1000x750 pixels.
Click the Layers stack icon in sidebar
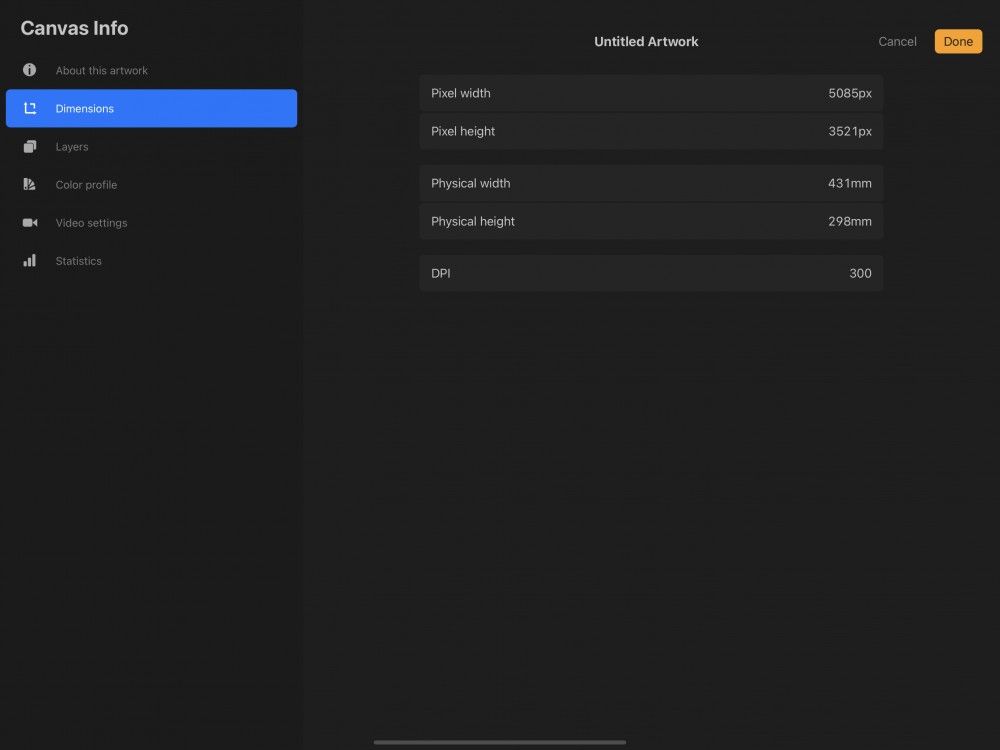coord(30,146)
